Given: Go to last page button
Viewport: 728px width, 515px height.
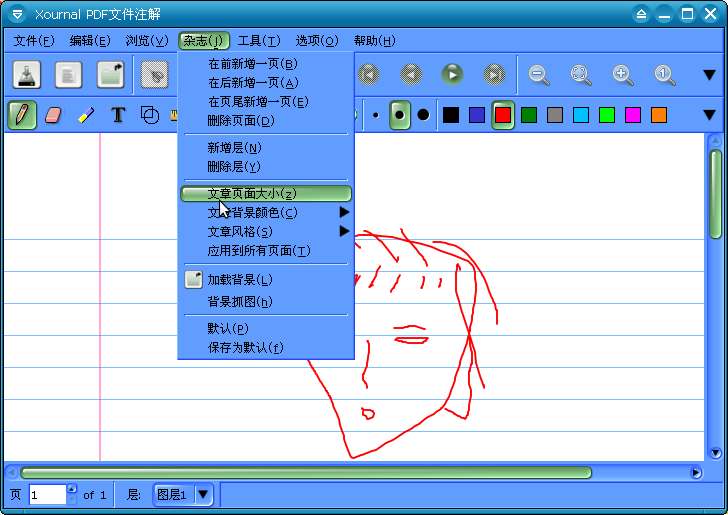Looking at the screenshot, I should click(x=494, y=74).
